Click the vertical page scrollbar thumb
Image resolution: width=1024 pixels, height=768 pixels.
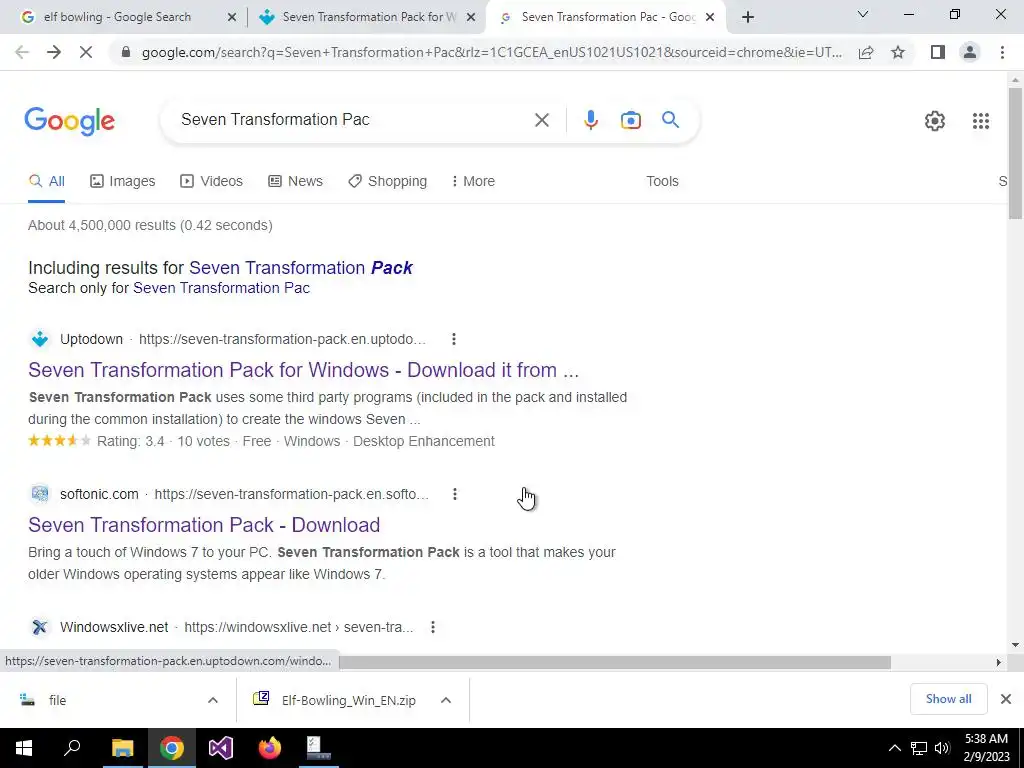click(x=1015, y=153)
